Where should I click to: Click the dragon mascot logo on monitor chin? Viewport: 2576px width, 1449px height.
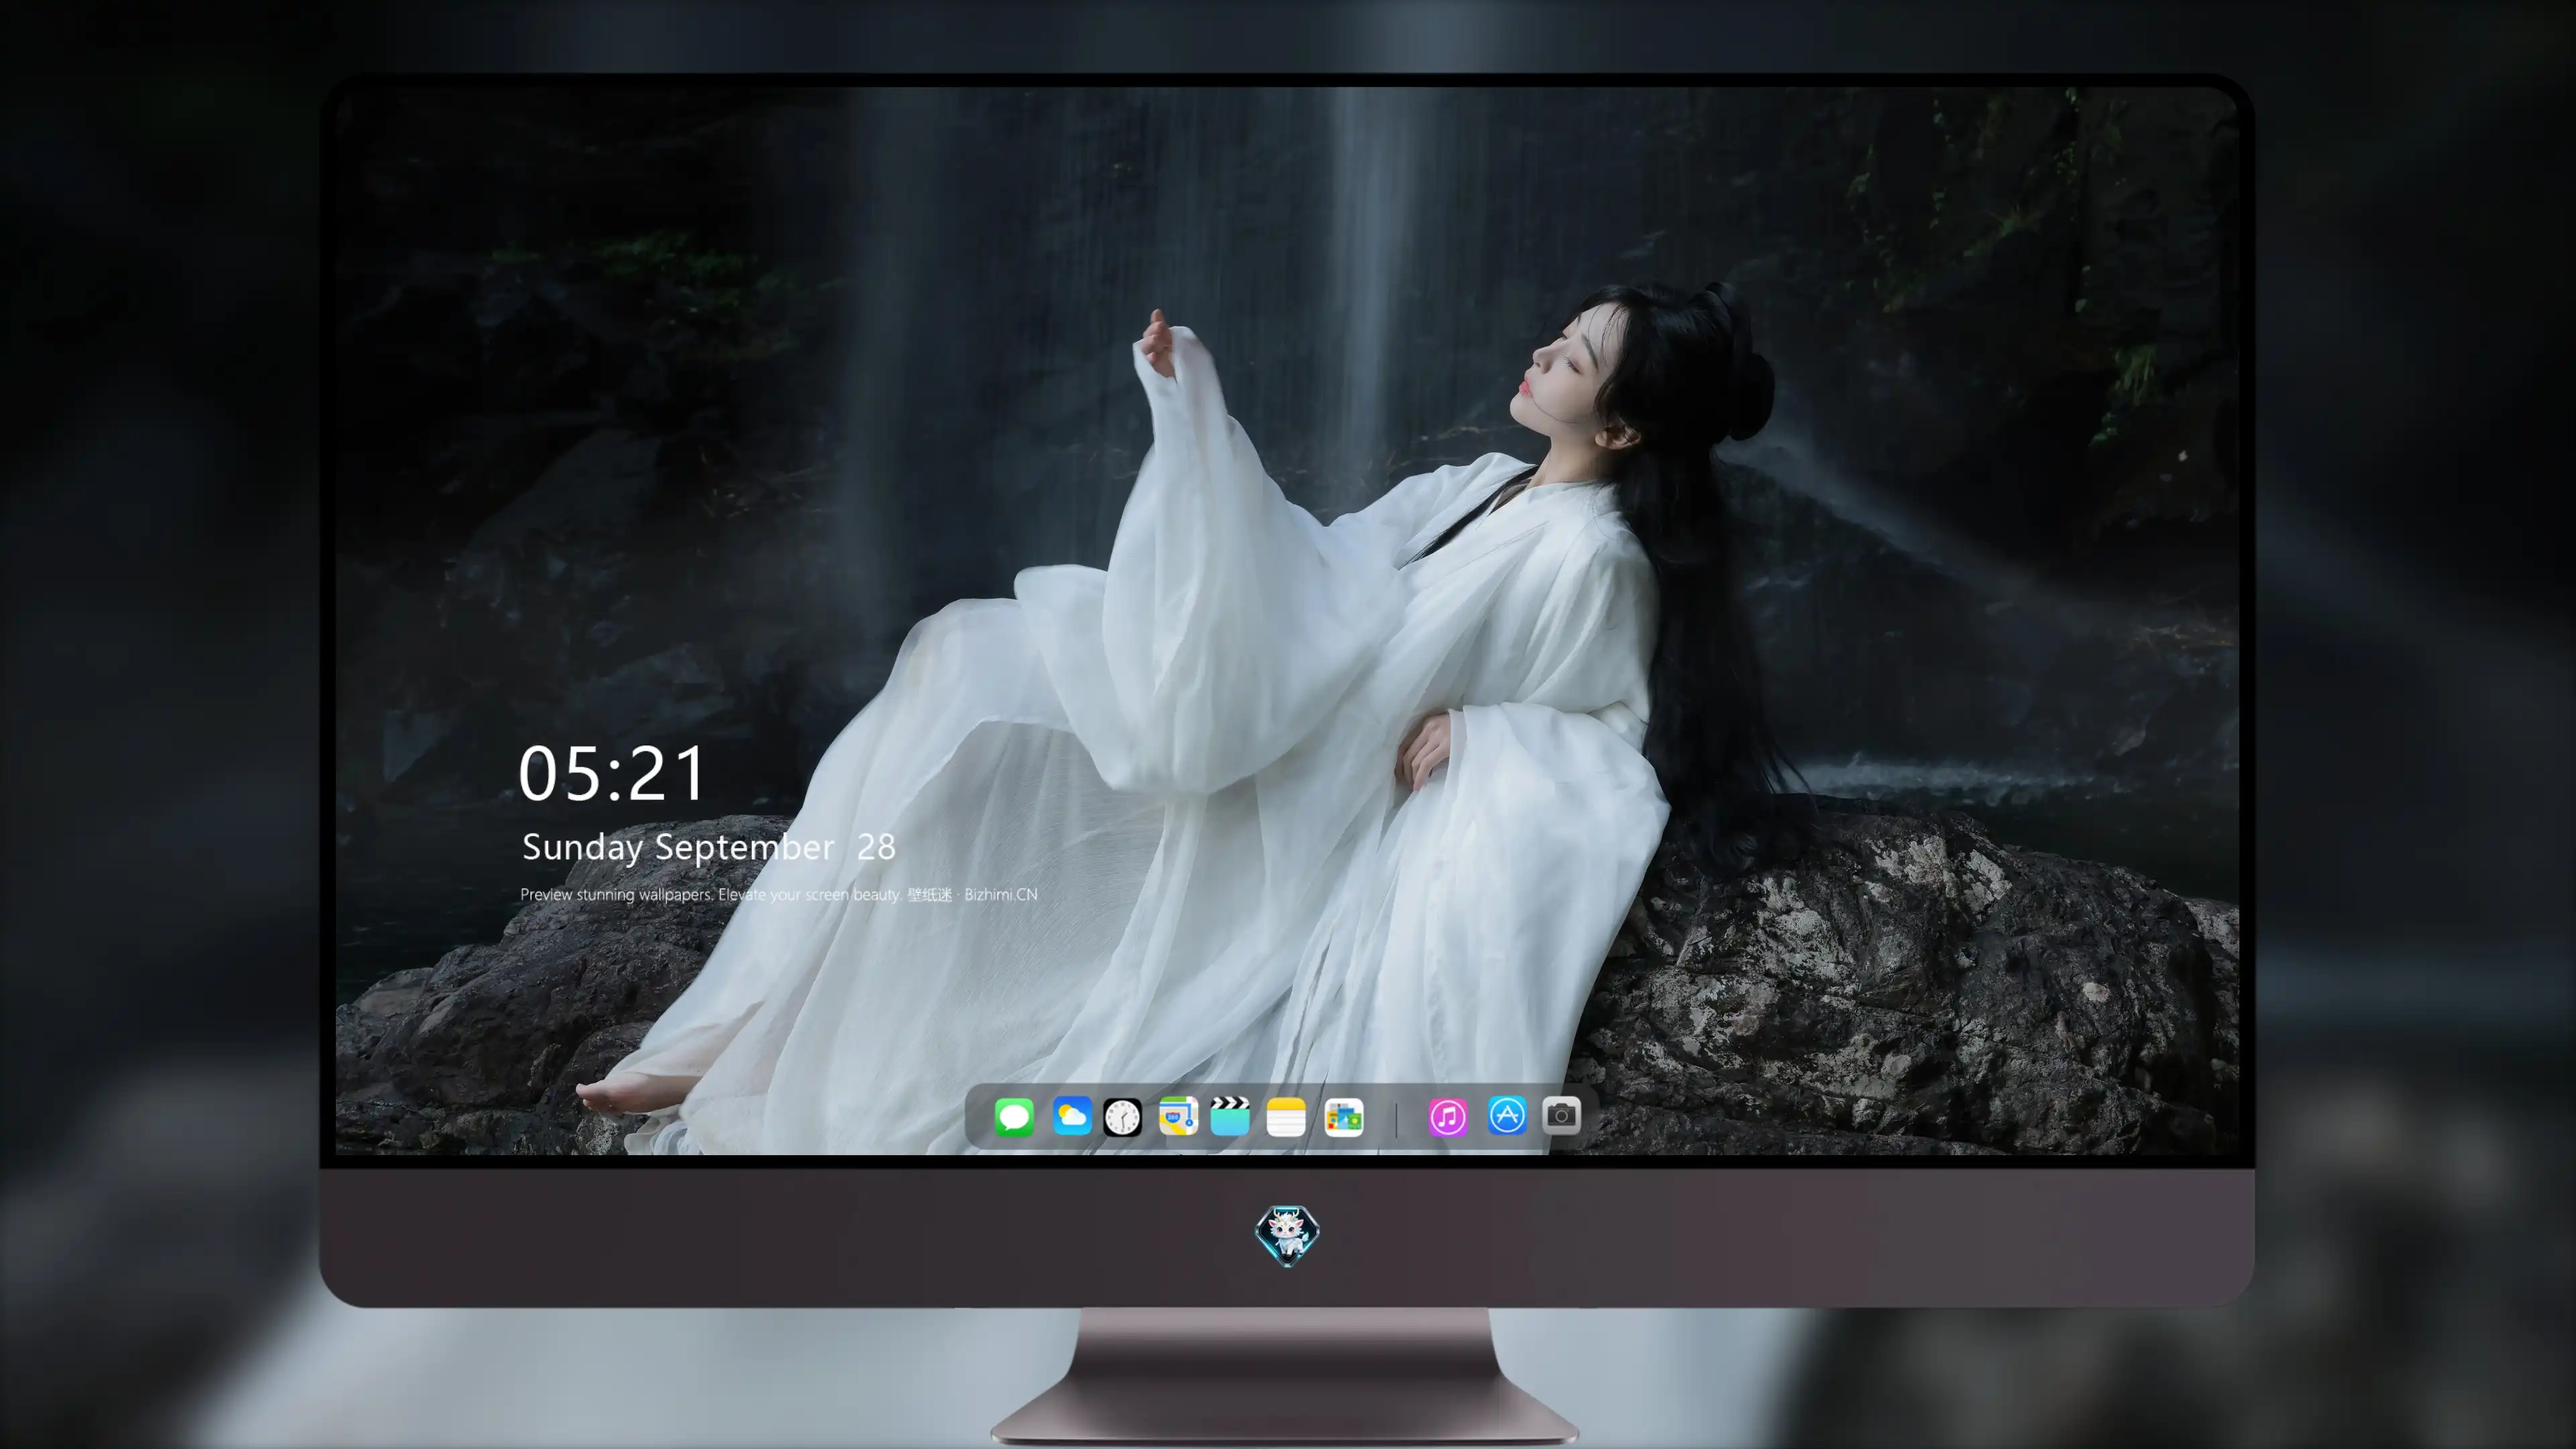pos(1287,1236)
